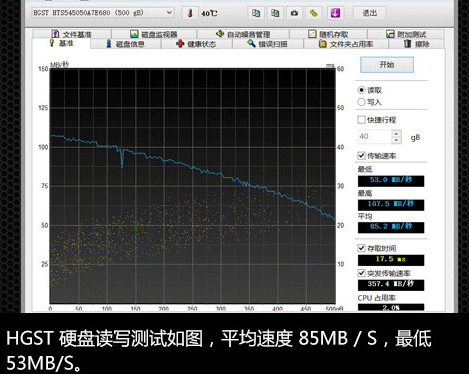
Task: Click the thermometer temperature icon
Action: click(x=190, y=13)
